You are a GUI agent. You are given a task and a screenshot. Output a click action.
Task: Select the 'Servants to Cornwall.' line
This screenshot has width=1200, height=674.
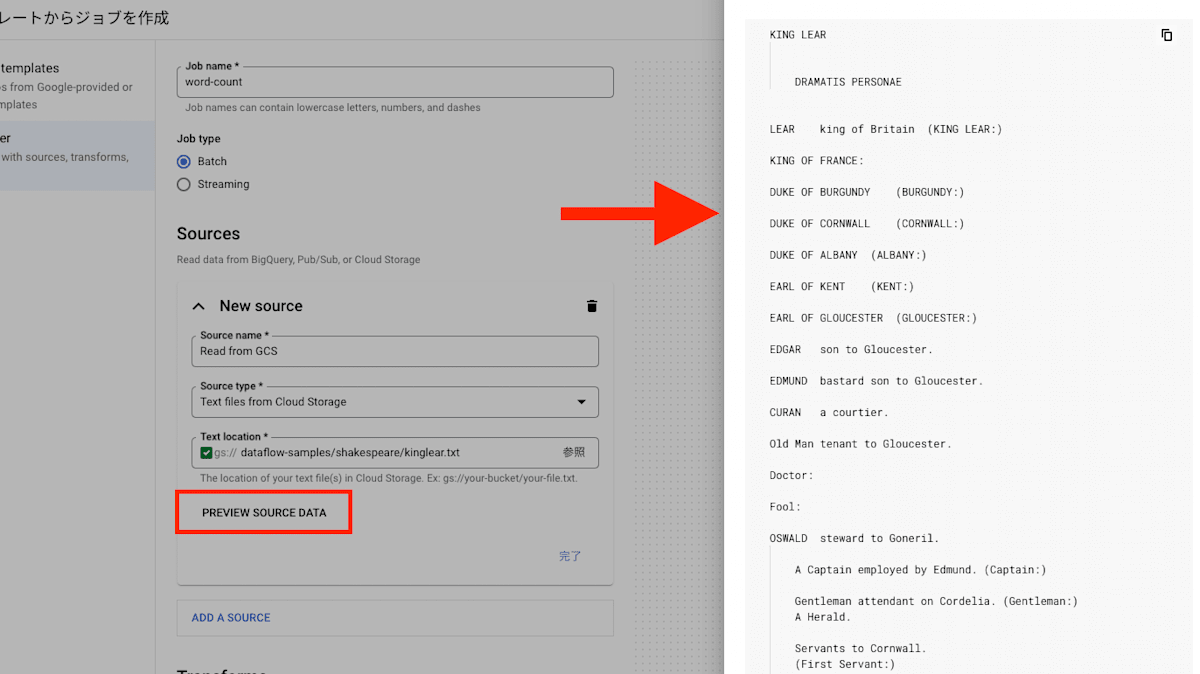pos(861,649)
